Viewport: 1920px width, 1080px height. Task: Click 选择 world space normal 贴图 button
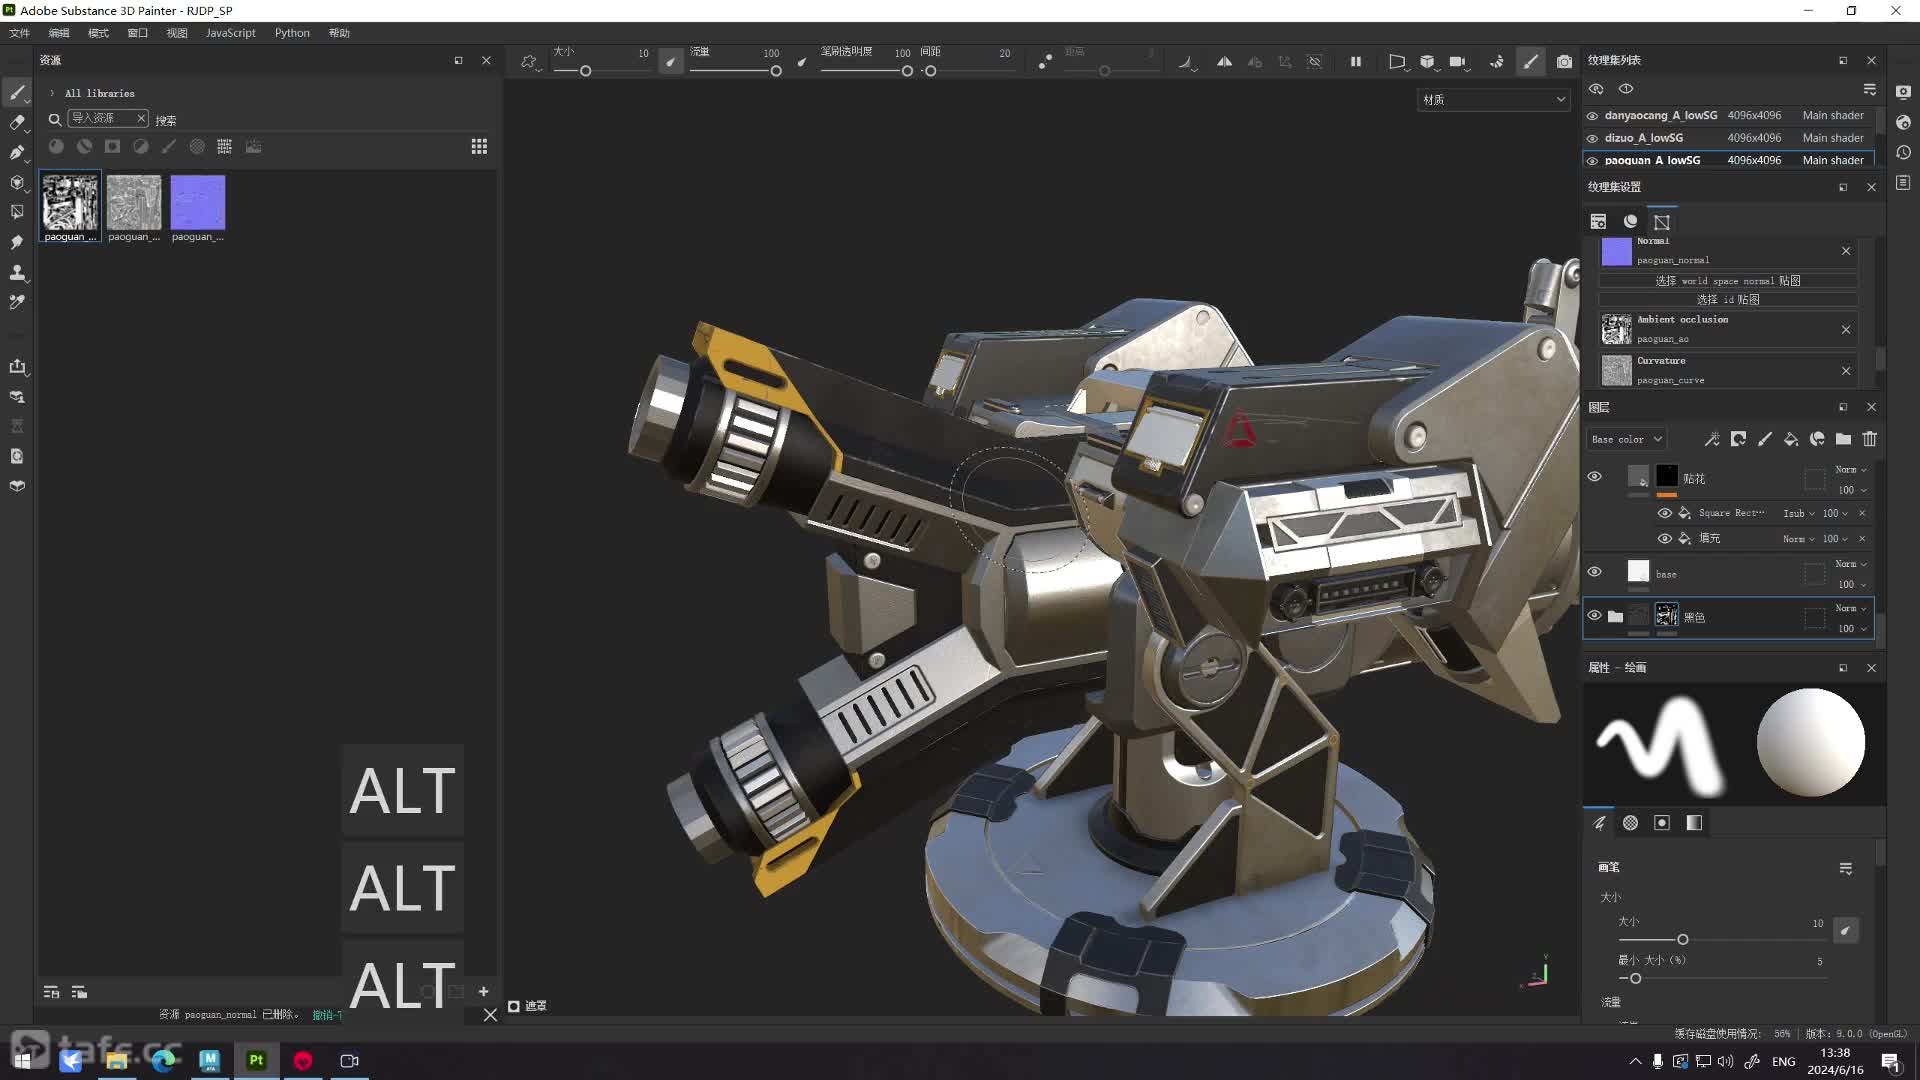point(1728,281)
